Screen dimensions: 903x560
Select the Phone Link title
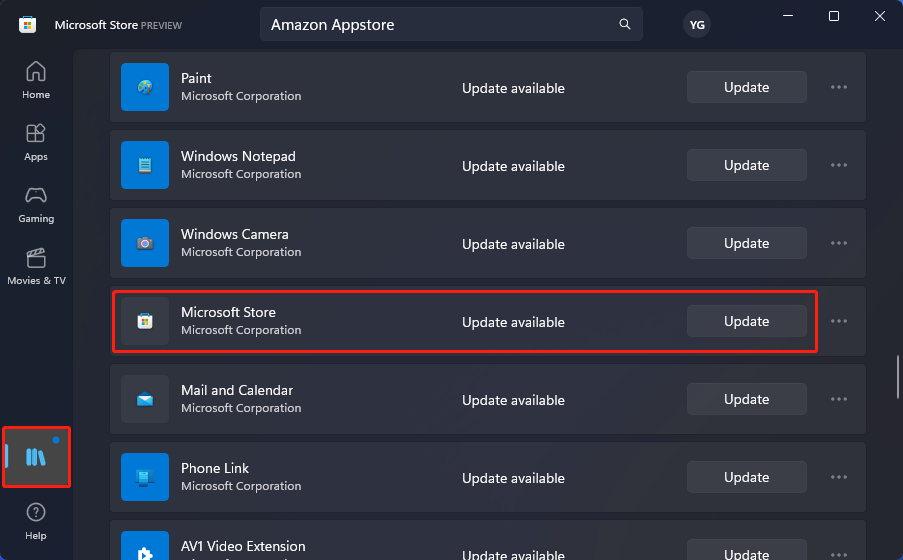(x=215, y=468)
